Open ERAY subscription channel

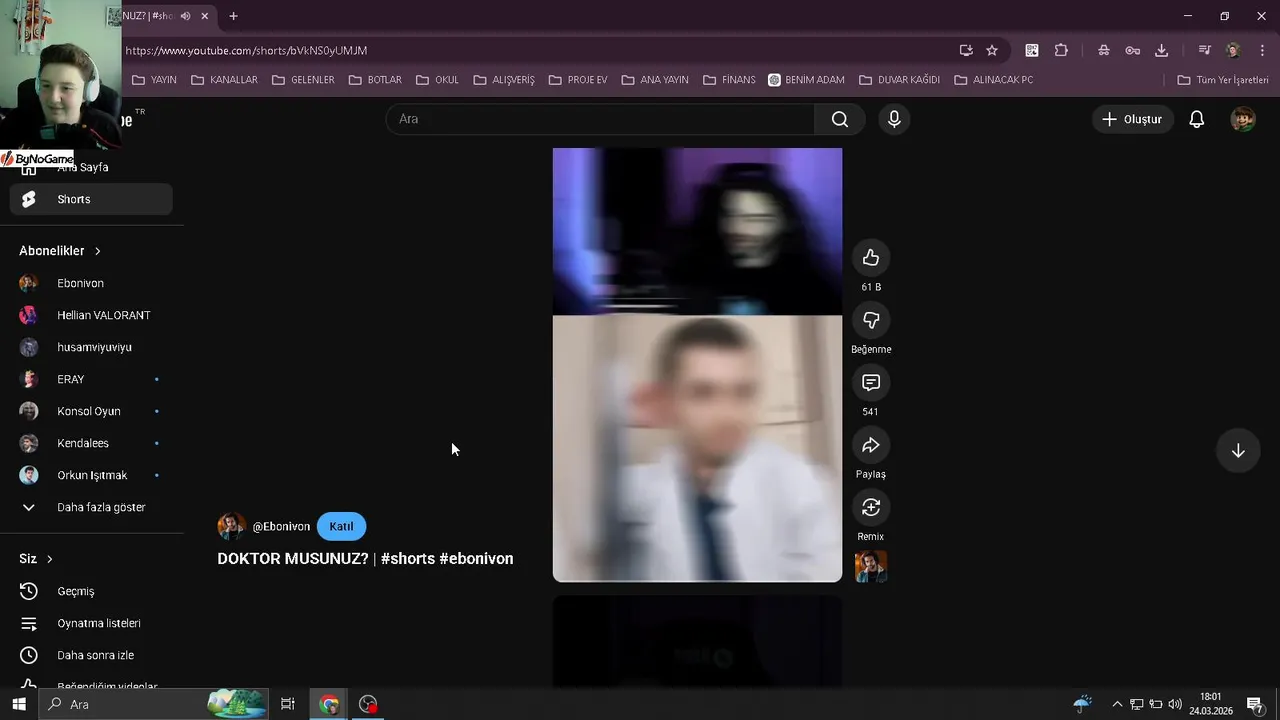point(91,379)
